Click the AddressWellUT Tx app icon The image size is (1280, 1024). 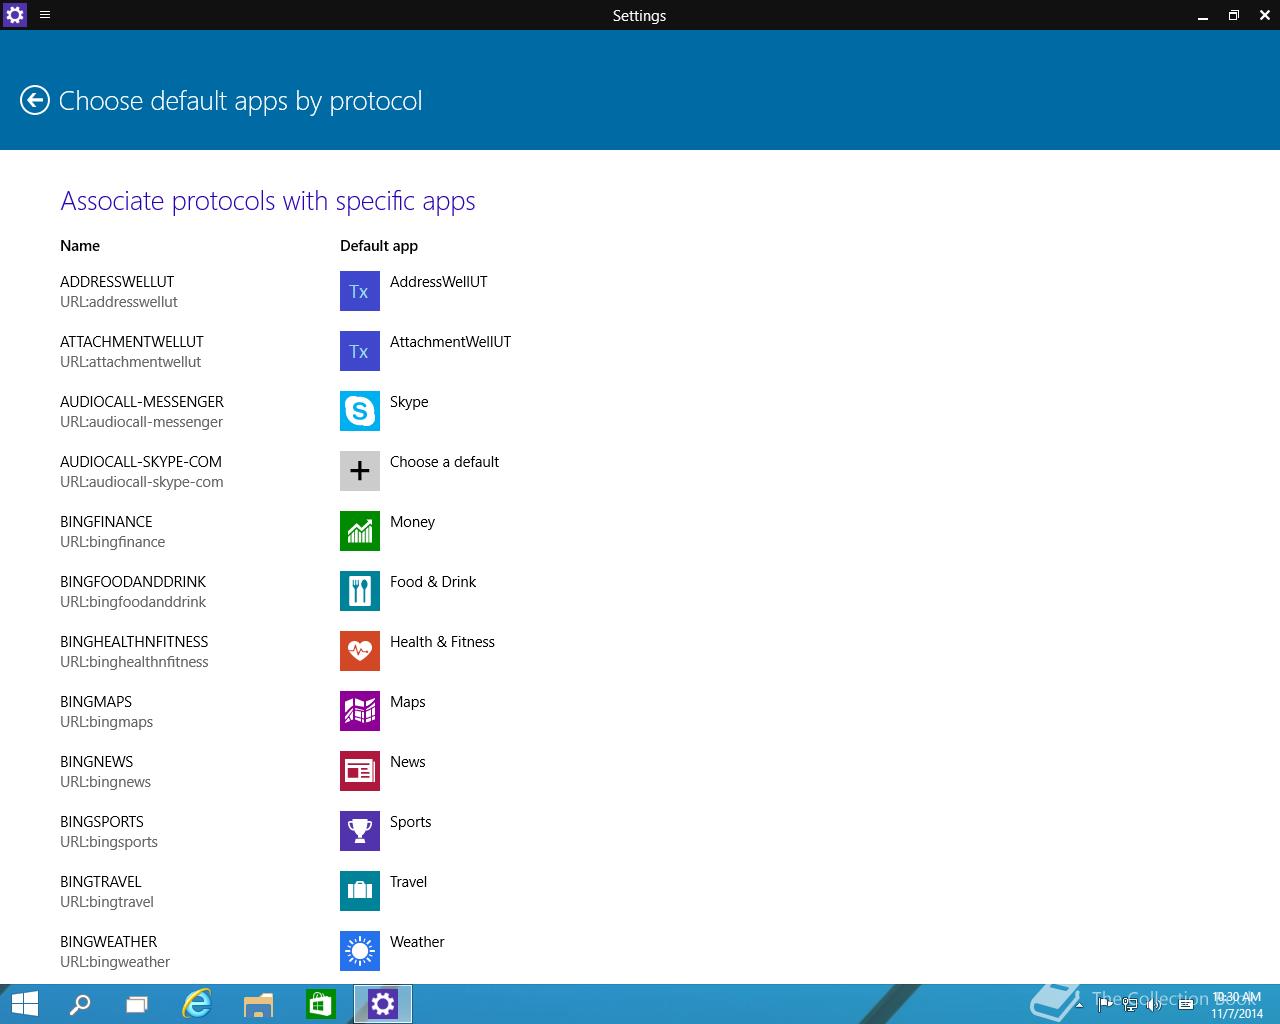coord(360,291)
